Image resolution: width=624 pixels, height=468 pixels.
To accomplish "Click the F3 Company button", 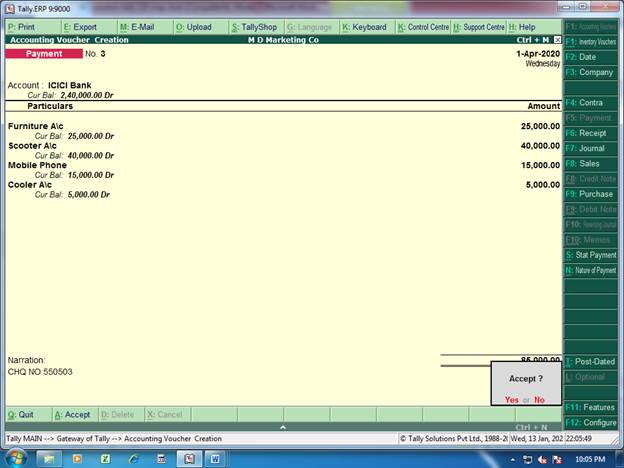I will click(x=591, y=72).
